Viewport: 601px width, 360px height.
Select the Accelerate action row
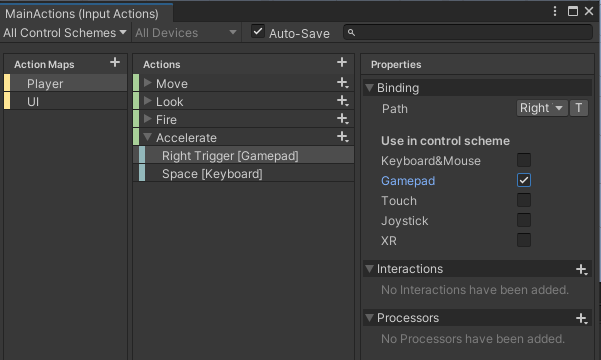(243, 137)
